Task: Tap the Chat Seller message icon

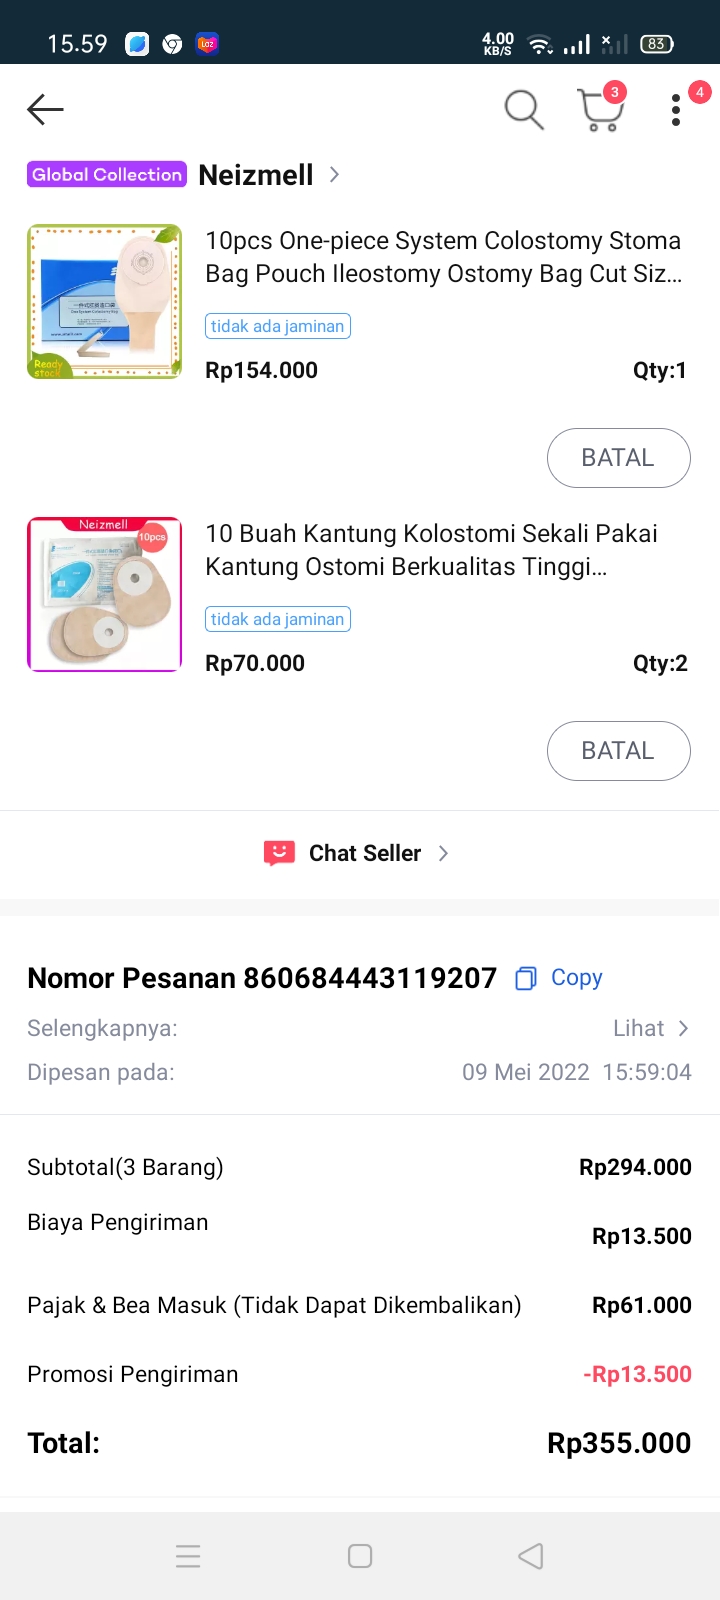Action: tap(279, 853)
